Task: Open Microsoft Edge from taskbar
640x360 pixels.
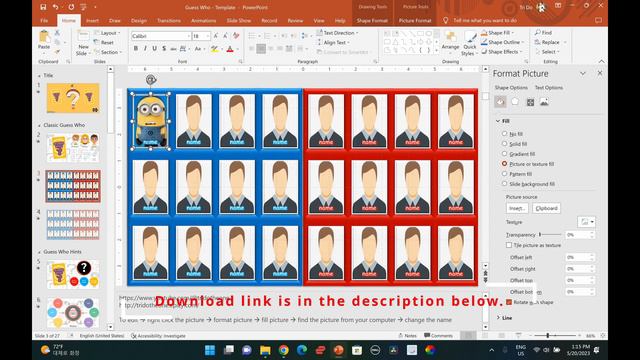Action: (302, 350)
